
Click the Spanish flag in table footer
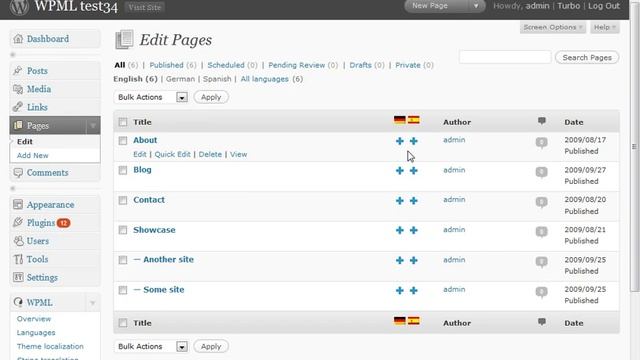[x=413, y=321]
